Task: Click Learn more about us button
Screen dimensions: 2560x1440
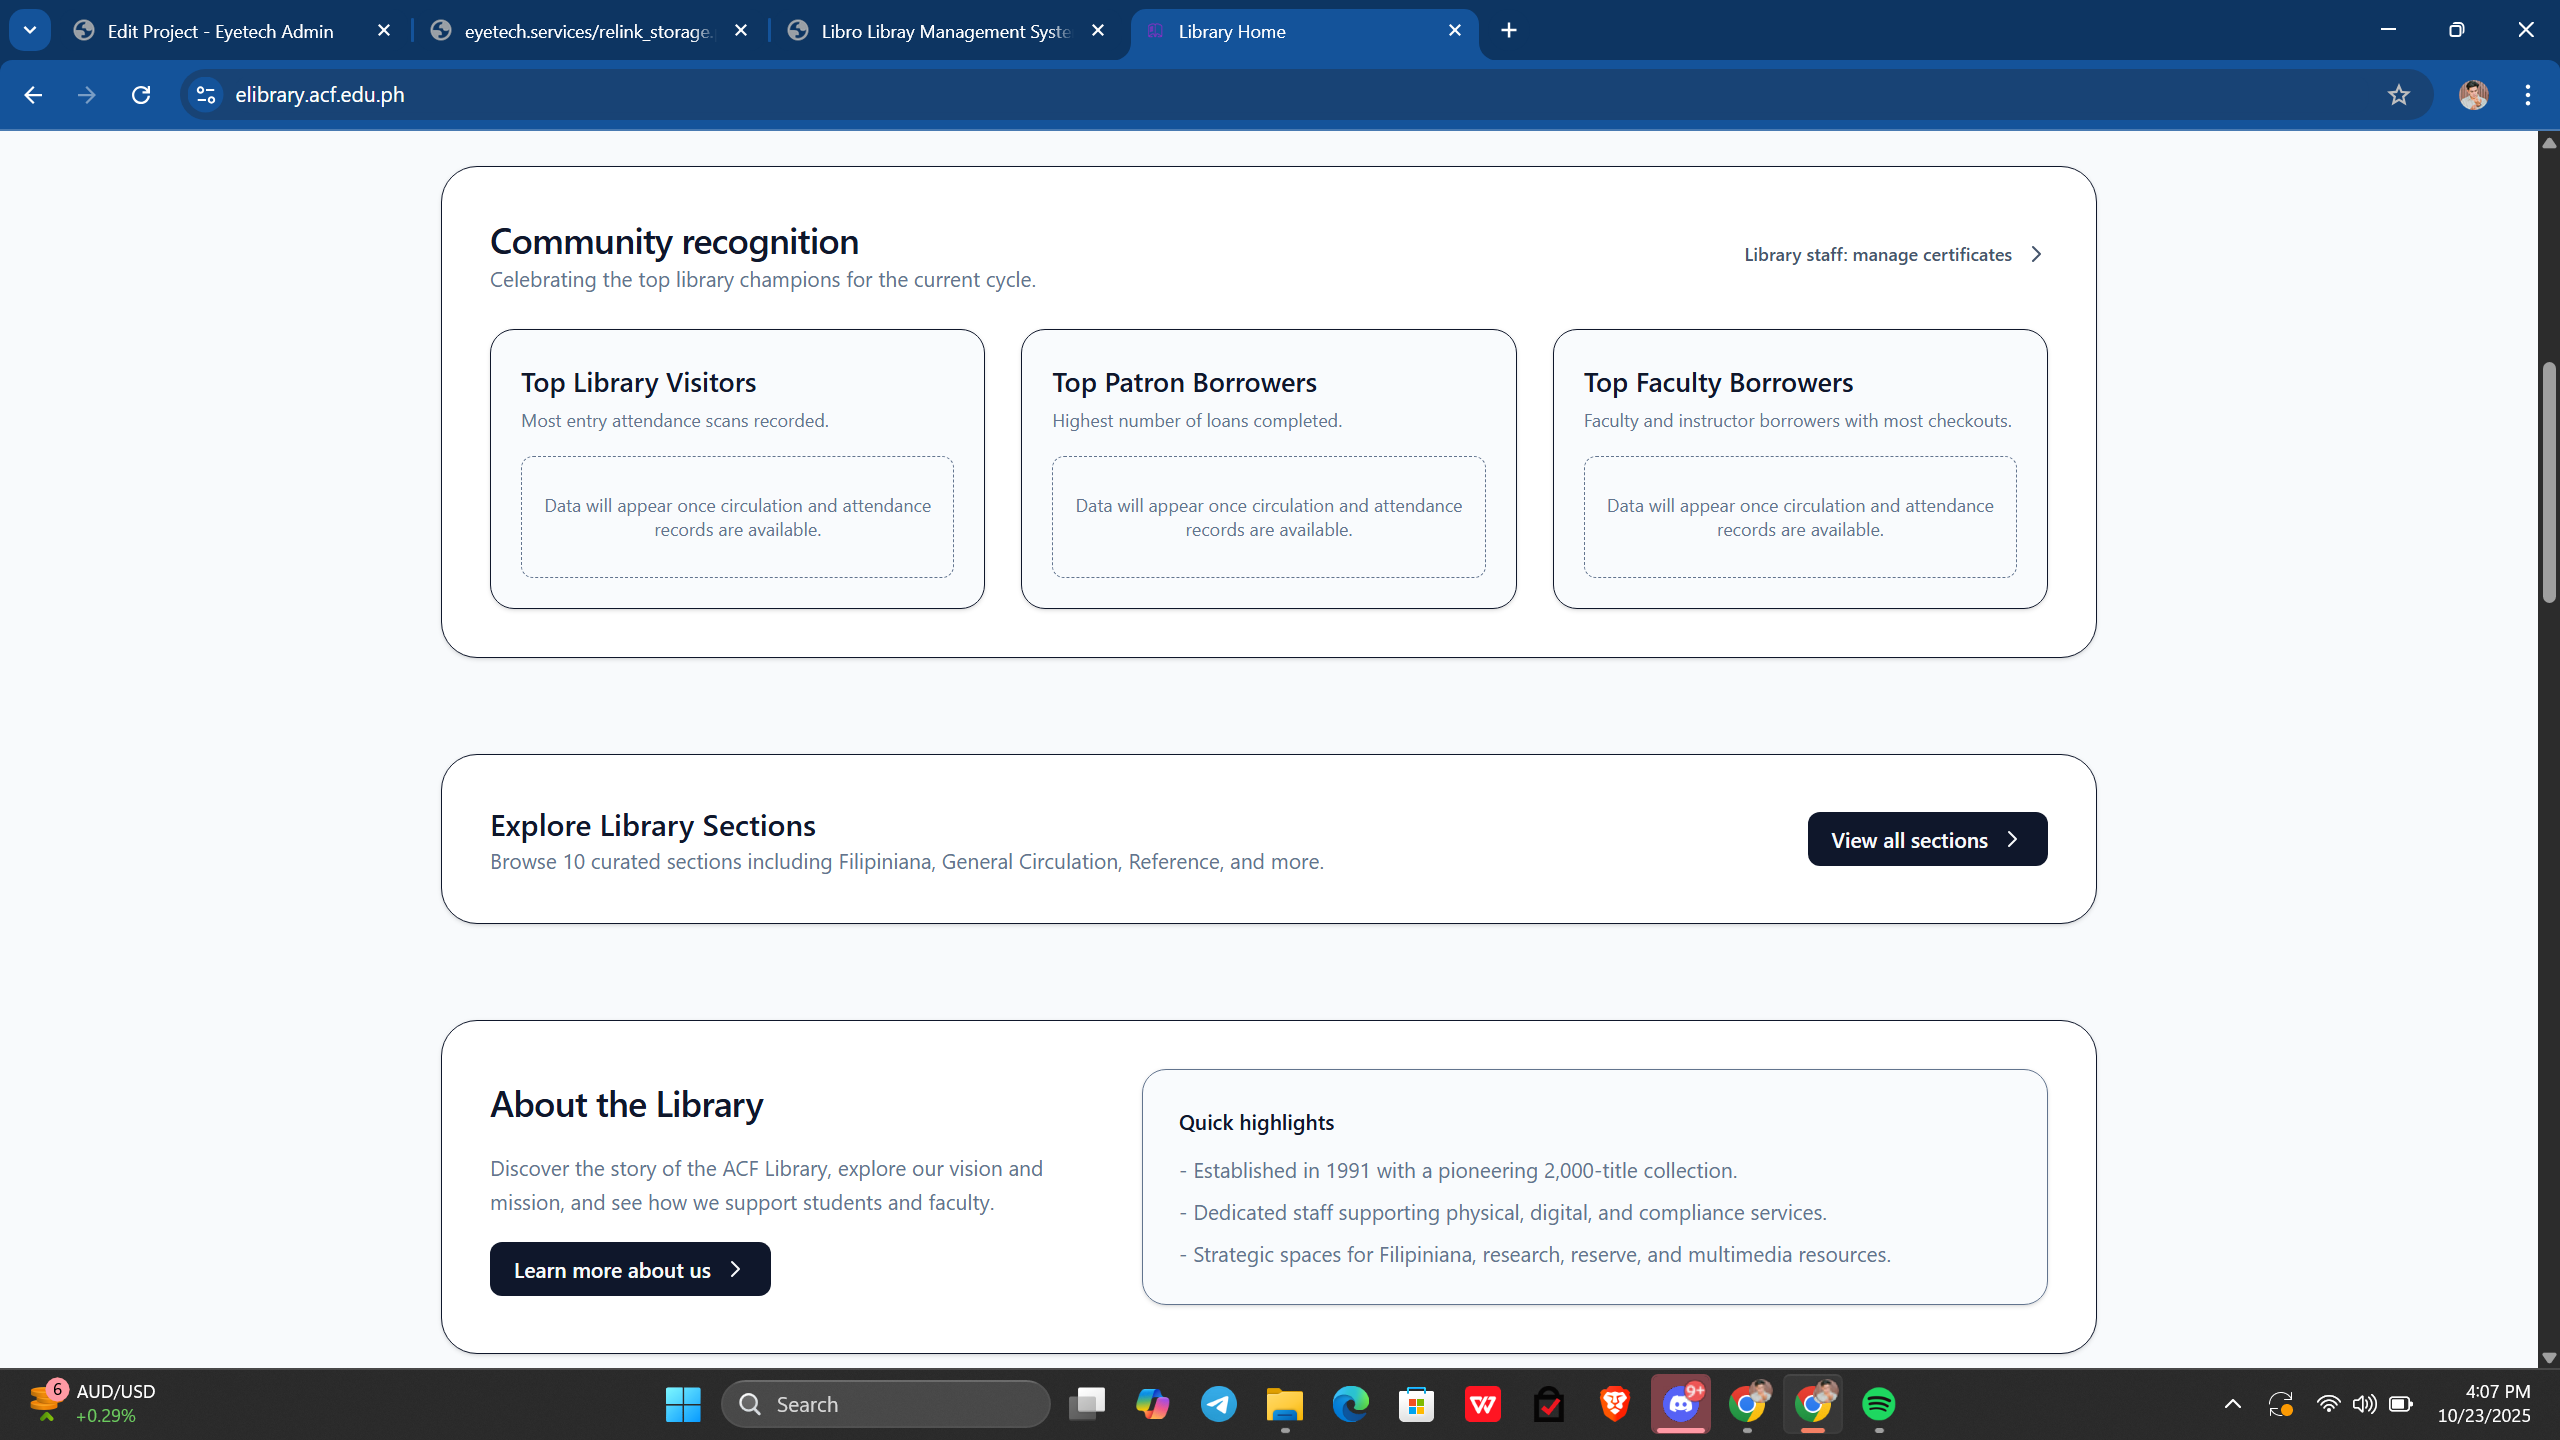Action: 629,1269
